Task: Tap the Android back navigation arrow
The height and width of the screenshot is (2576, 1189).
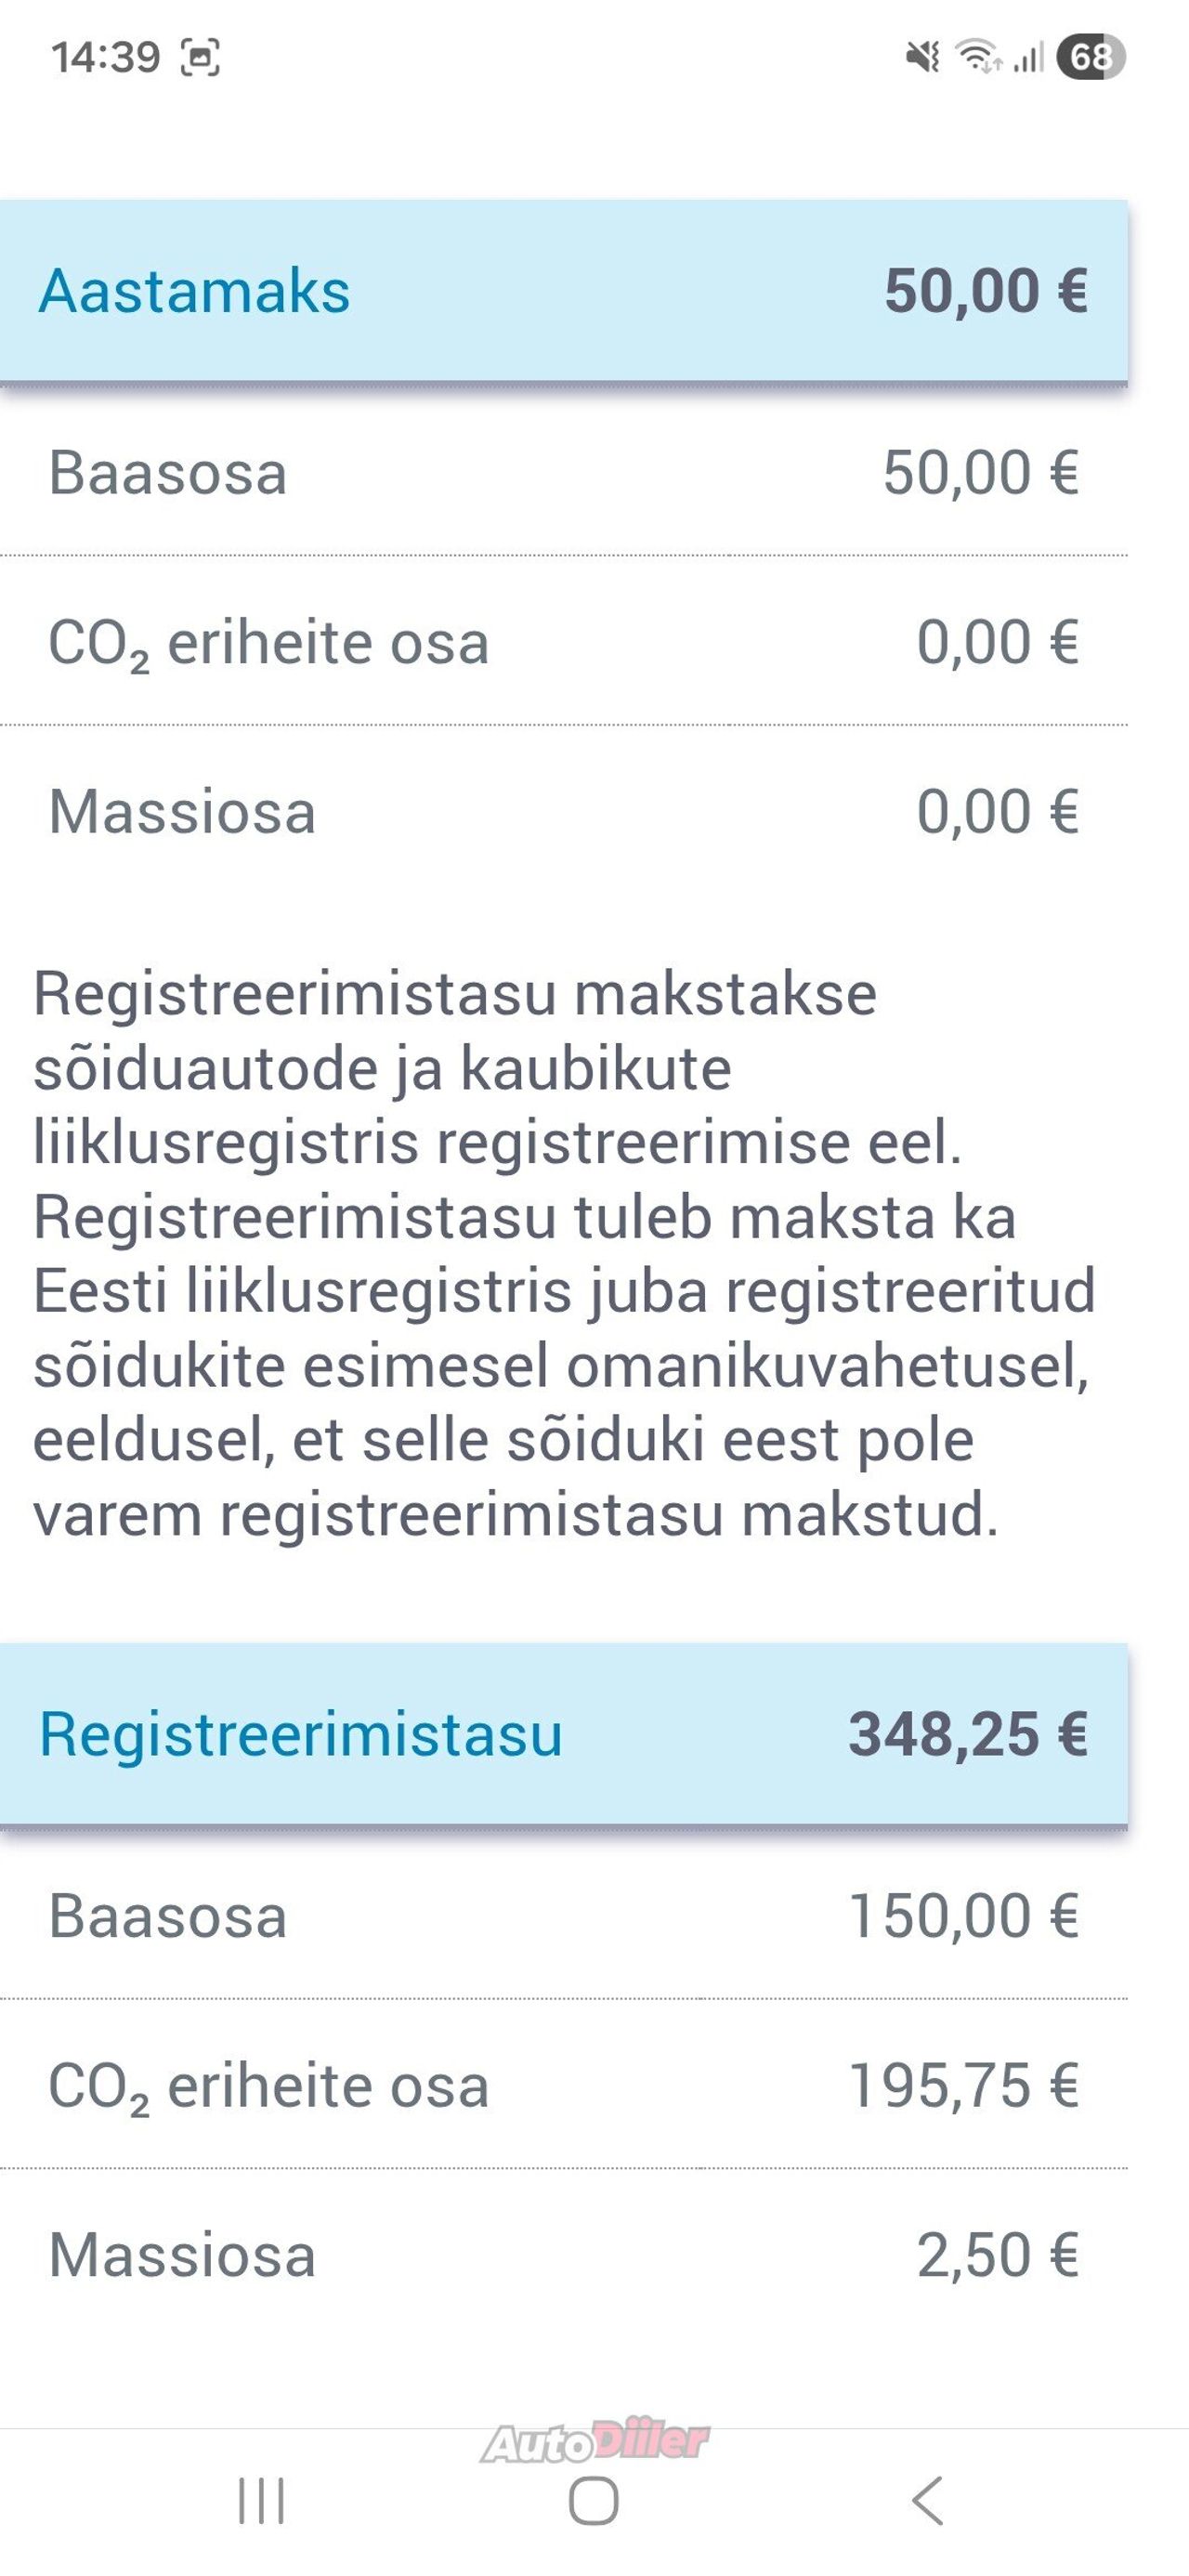Action: click(x=927, y=2501)
